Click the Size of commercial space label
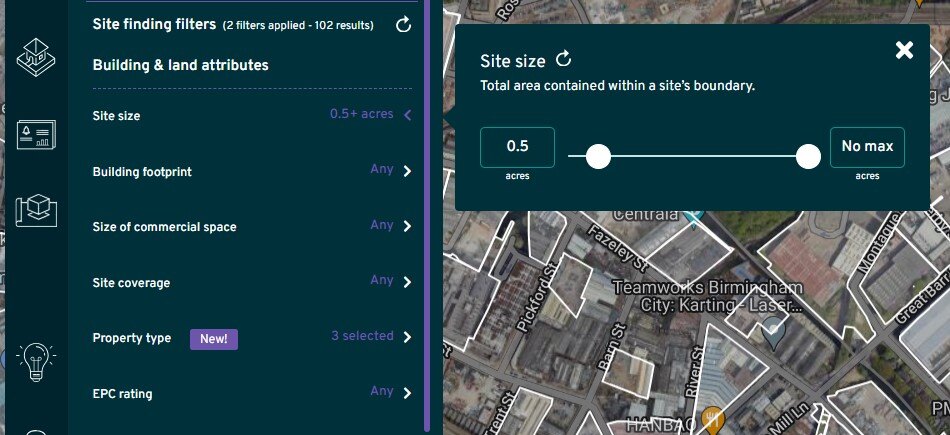Screen dimensions: 950x435 (x=165, y=227)
